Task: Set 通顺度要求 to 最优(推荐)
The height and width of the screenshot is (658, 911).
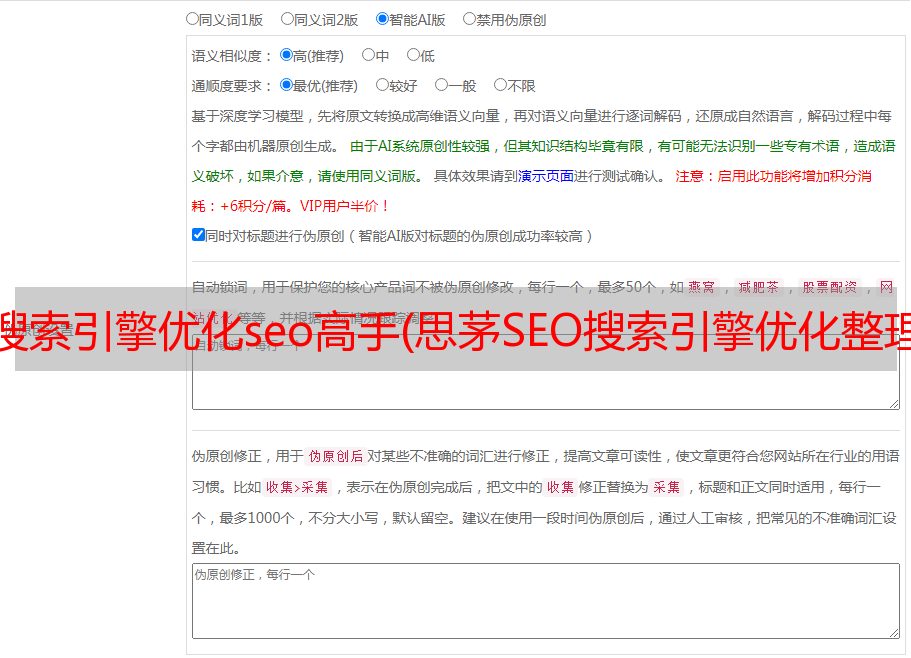Action: 286,85
